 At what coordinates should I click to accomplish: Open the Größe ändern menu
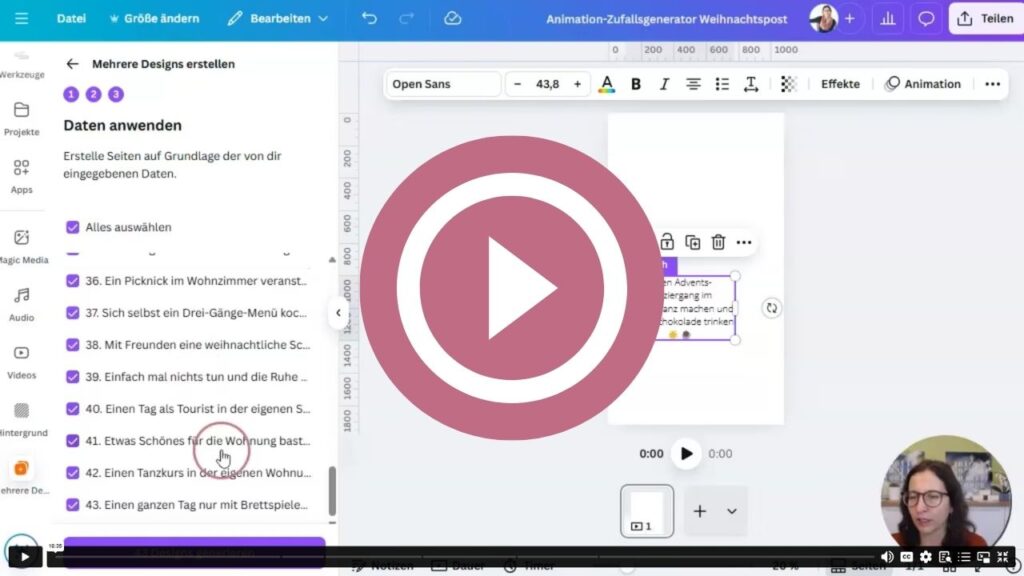click(154, 18)
